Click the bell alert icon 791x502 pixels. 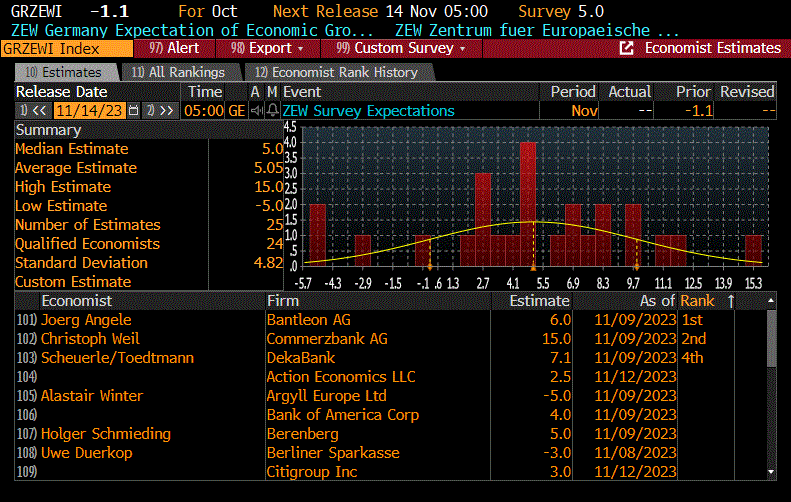[272, 110]
